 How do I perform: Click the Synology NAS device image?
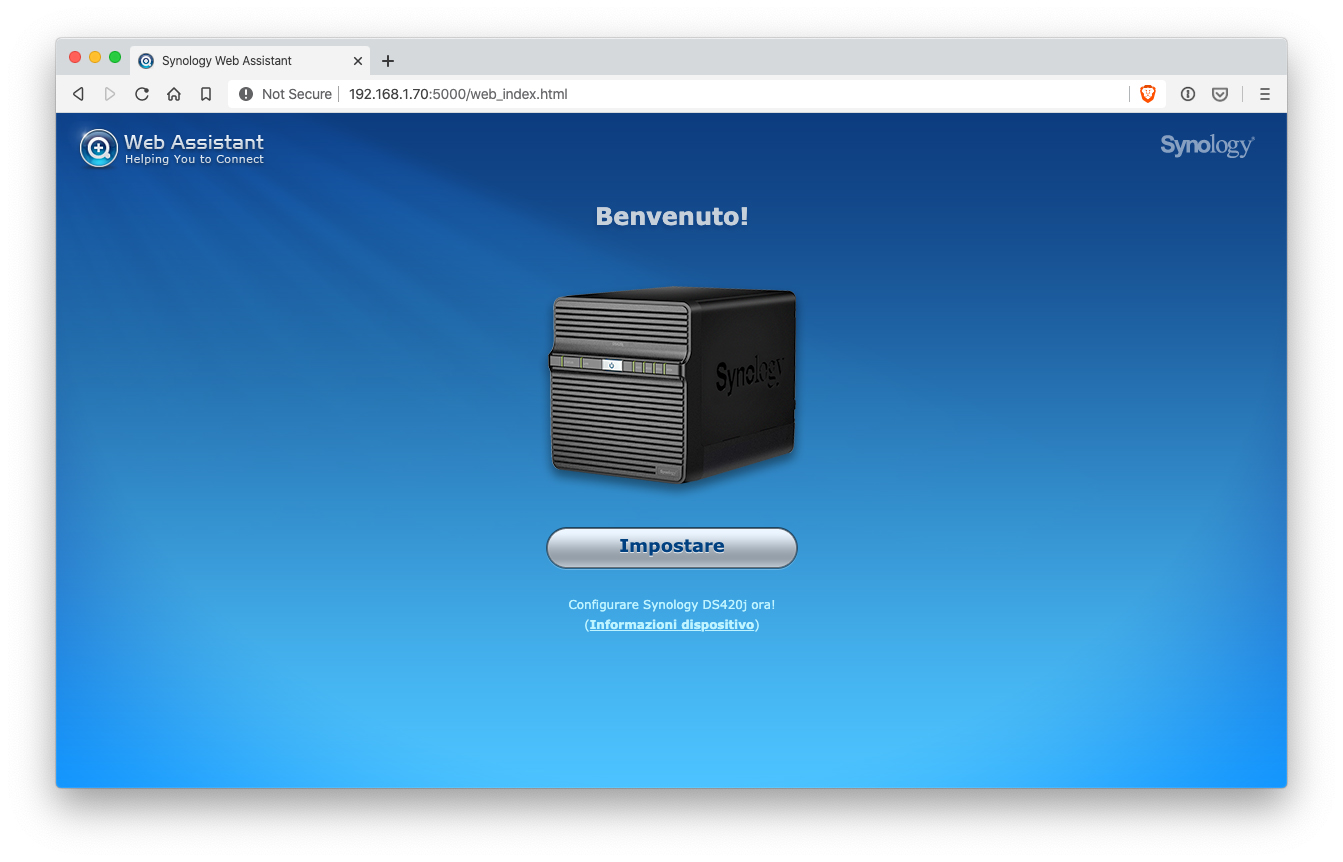click(x=673, y=386)
